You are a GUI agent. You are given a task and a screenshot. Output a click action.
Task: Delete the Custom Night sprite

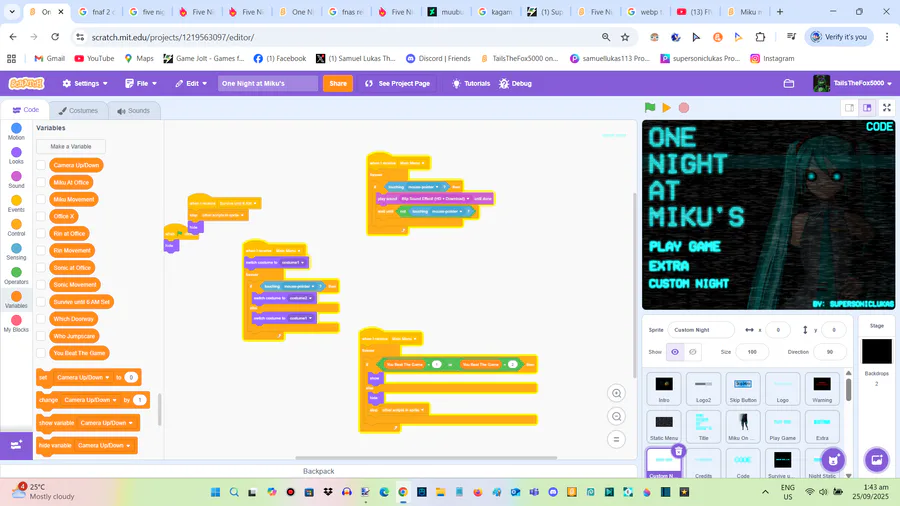click(x=678, y=451)
